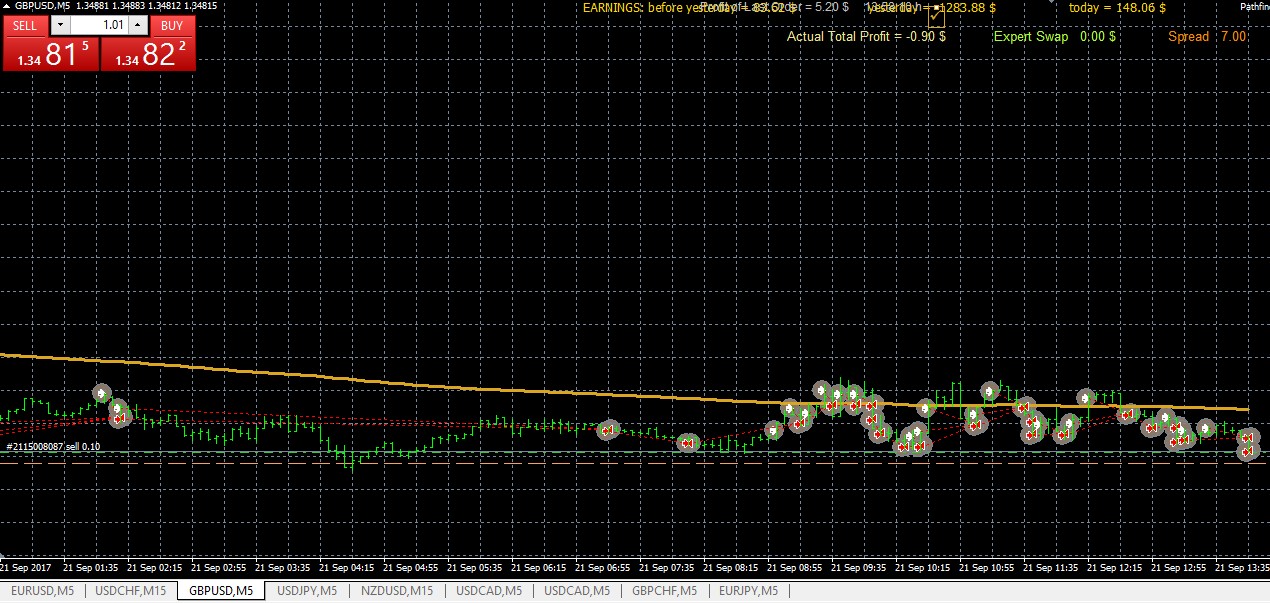
Task: Increase trade volume with the up arrow
Action: point(138,25)
